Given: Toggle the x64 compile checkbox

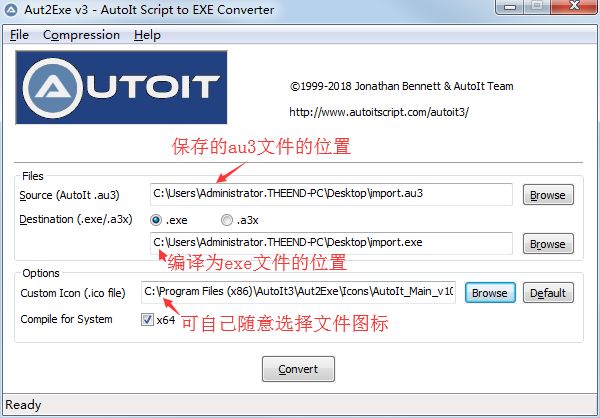Looking at the screenshot, I should [x=147, y=319].
